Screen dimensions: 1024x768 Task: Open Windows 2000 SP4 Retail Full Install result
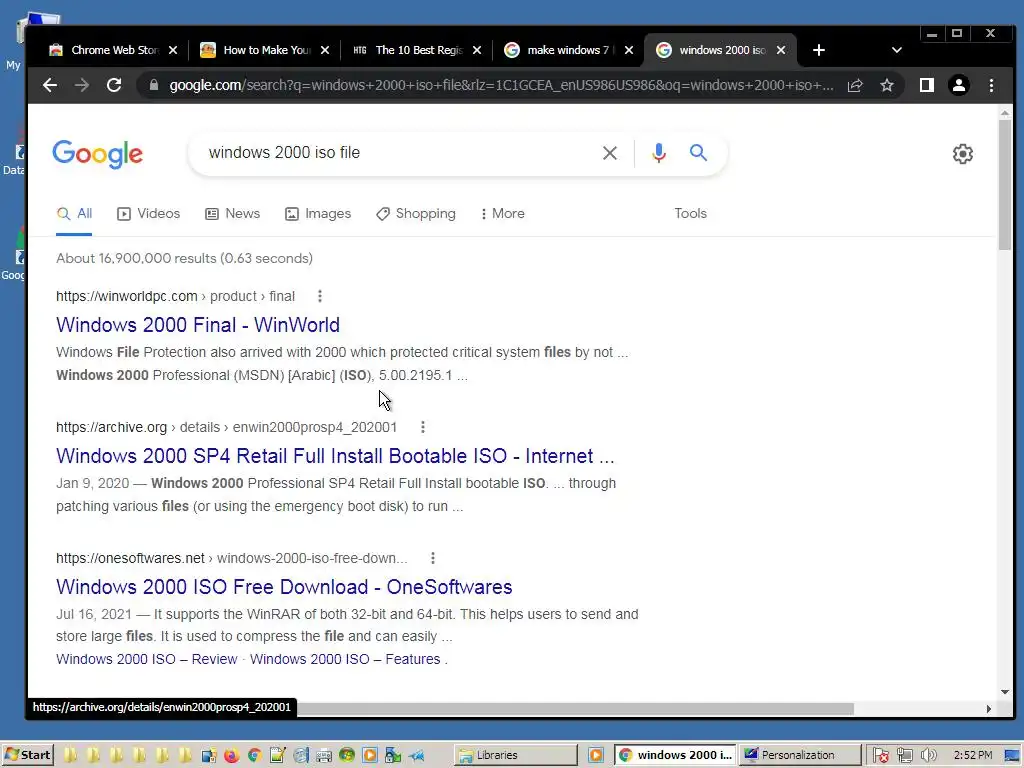pos(335,456)
